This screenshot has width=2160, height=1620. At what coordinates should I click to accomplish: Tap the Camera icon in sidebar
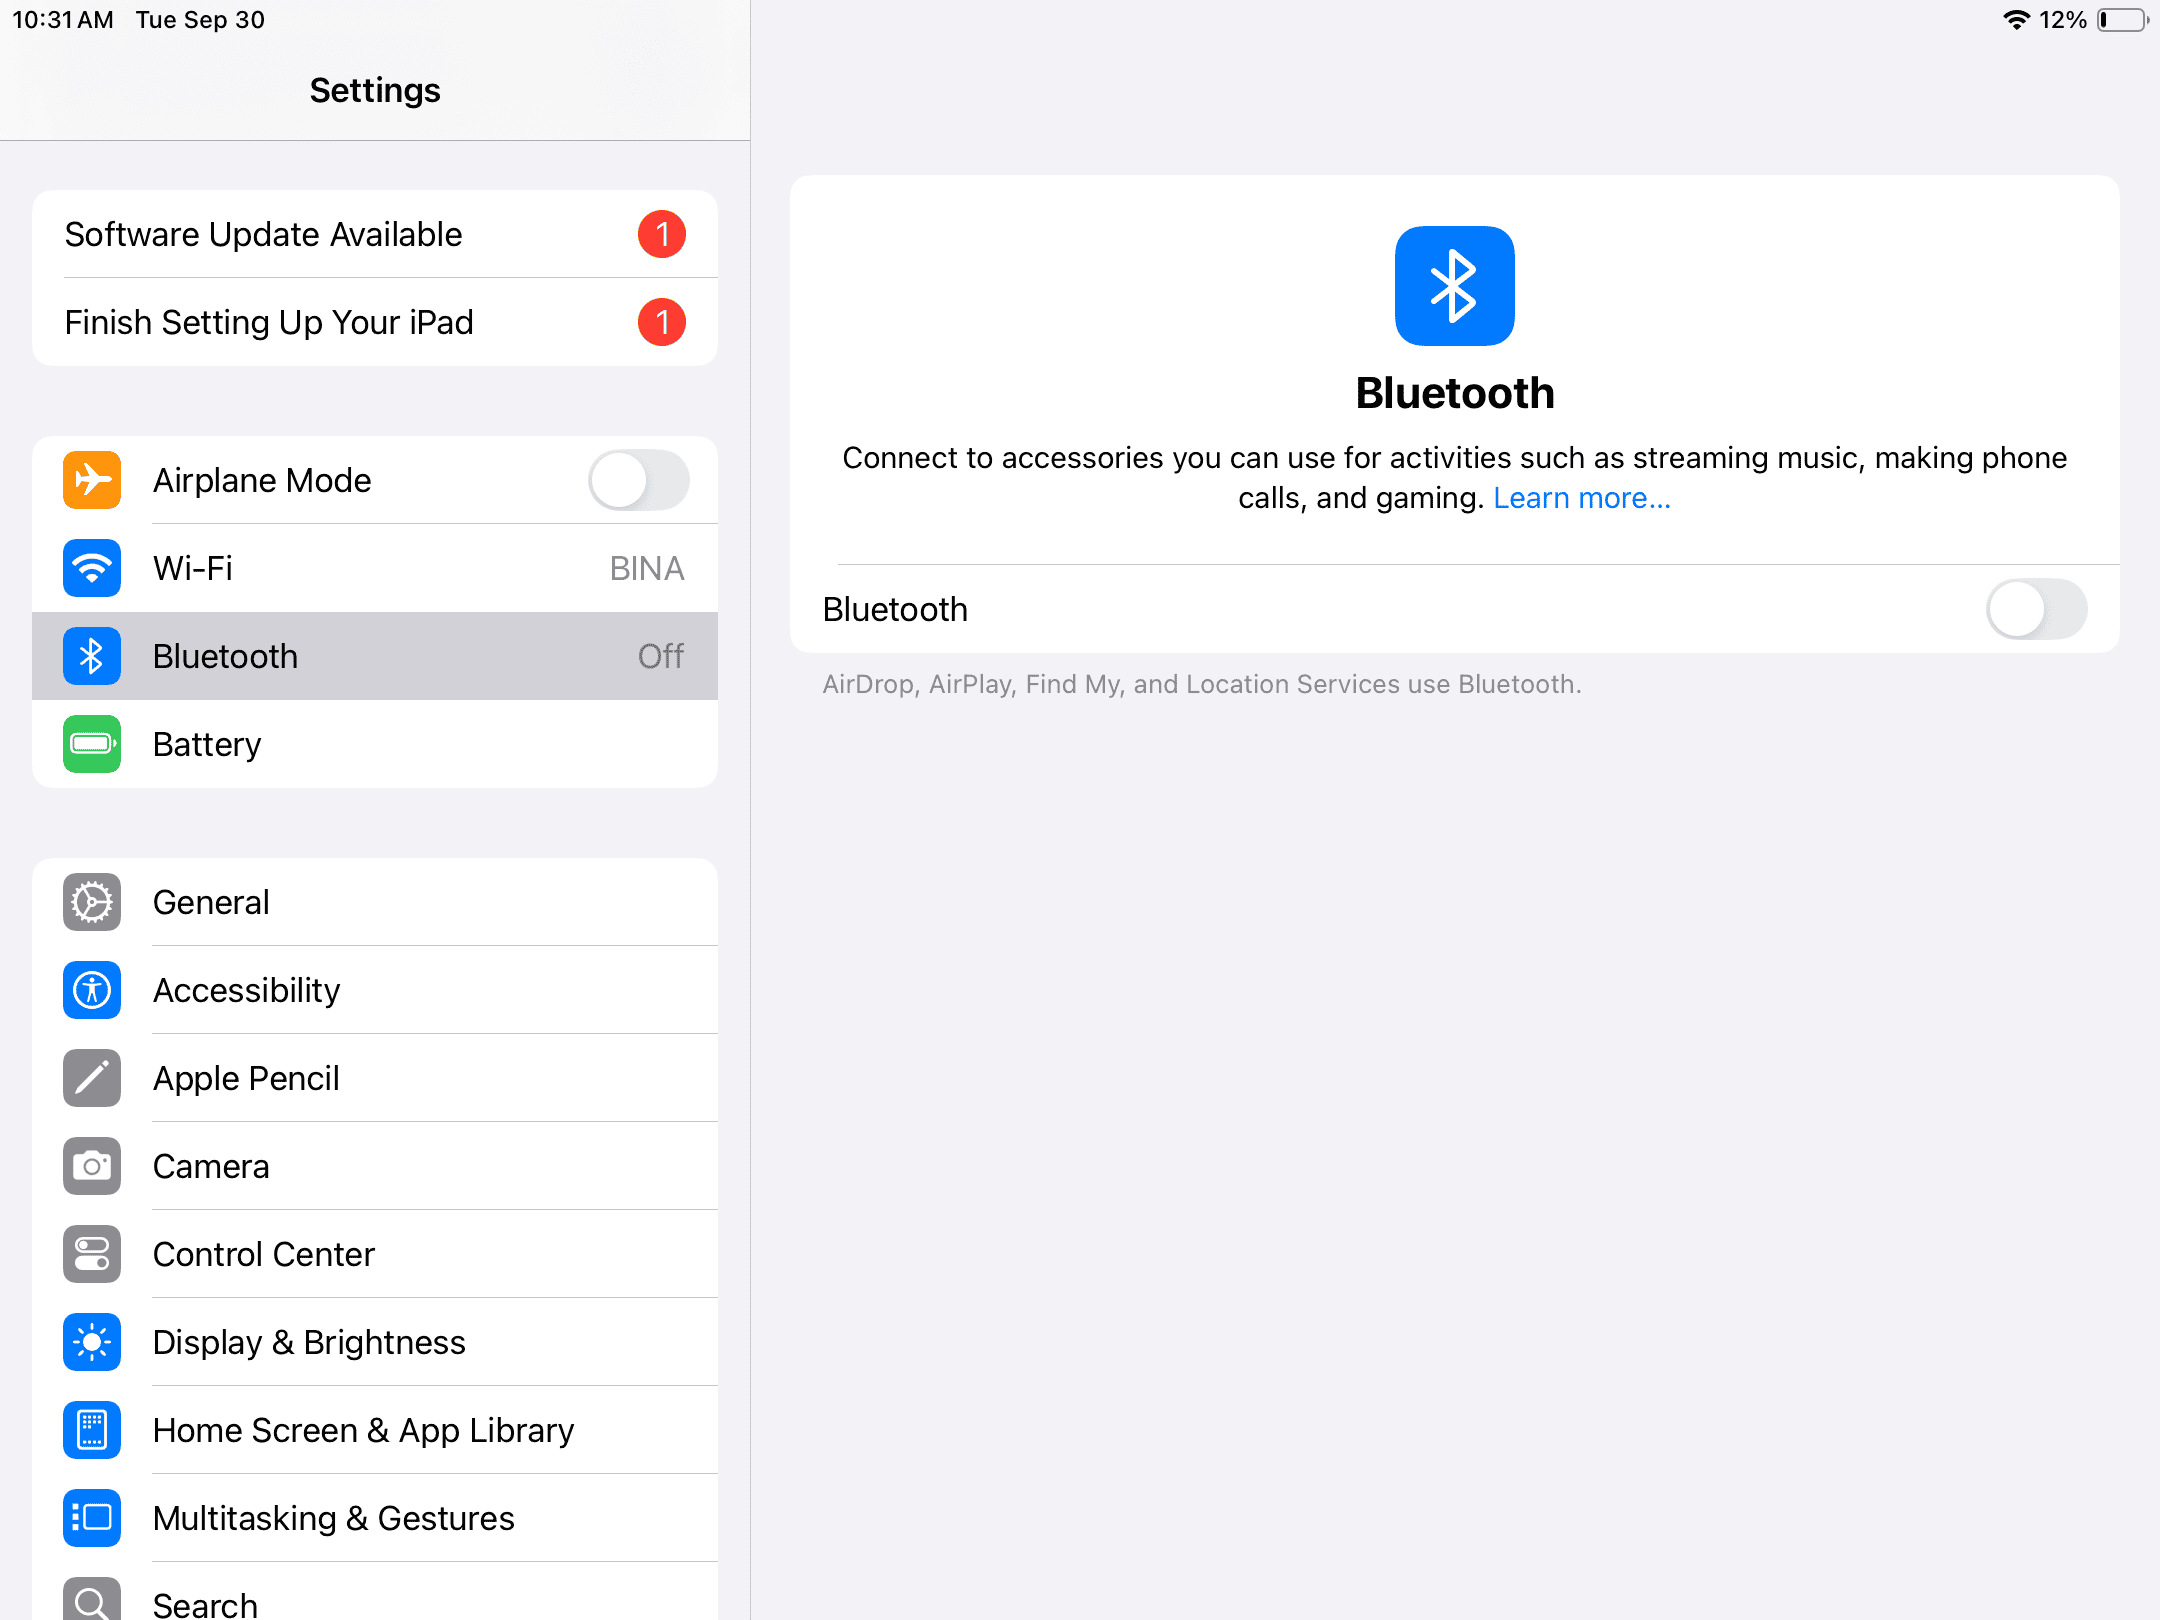(x=92, y=1166)
